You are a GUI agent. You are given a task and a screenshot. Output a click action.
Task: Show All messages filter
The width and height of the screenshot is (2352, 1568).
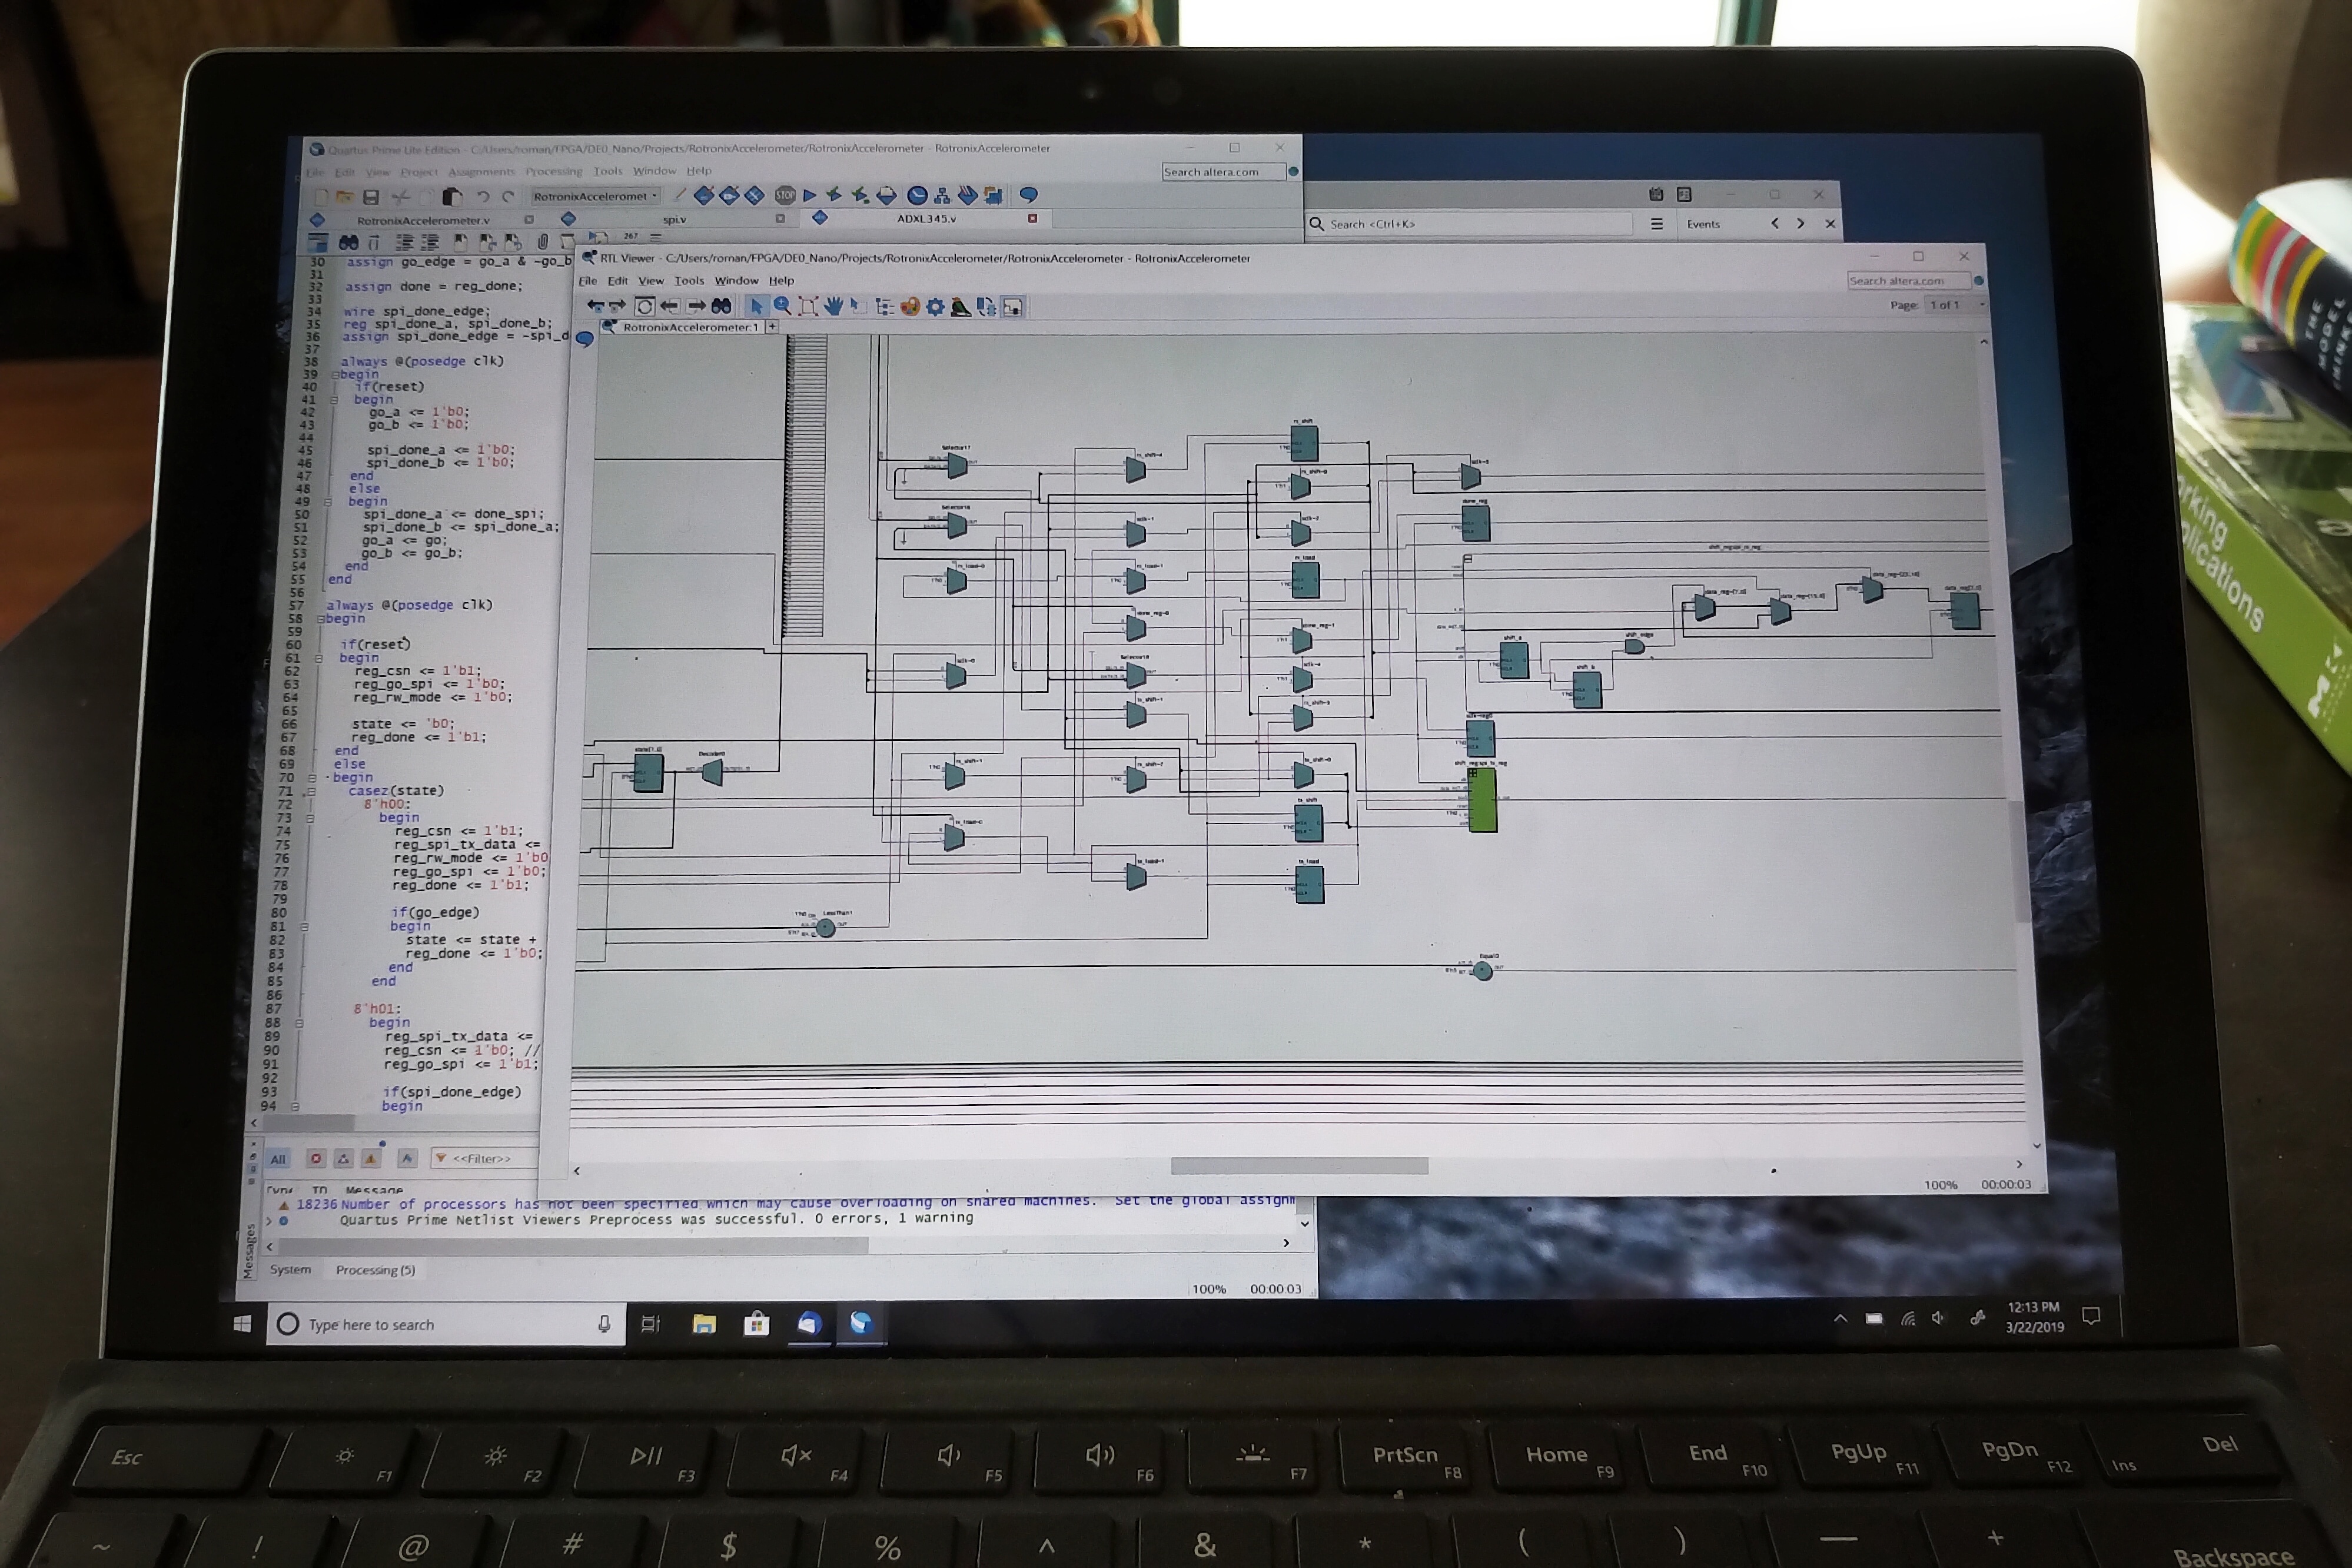tap(278, 1159)
